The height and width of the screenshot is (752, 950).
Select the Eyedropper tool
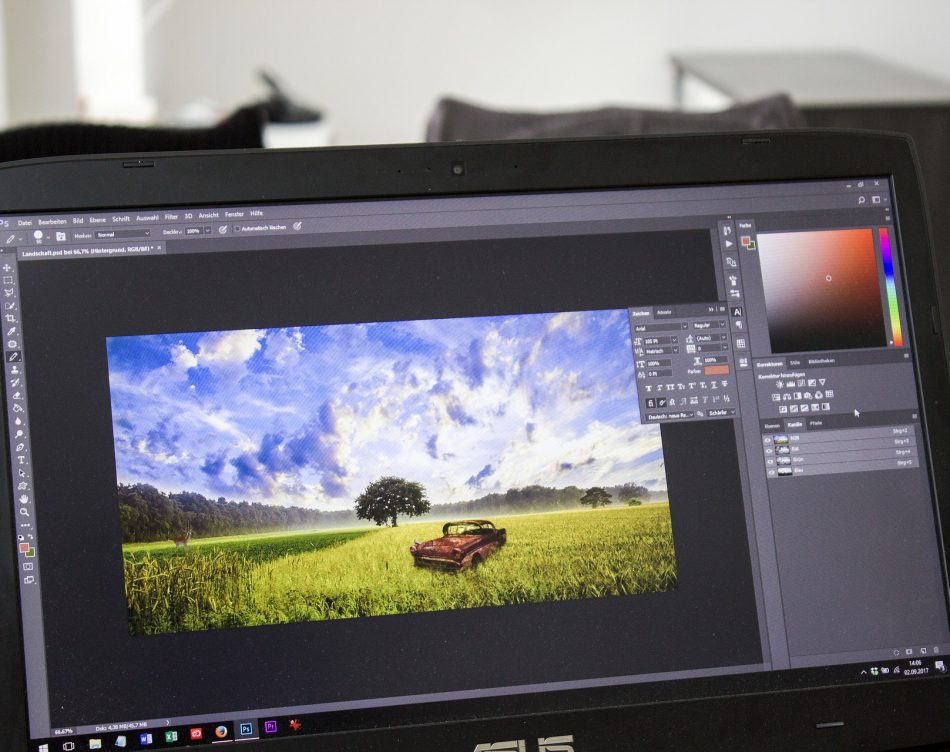coord(12,331)
